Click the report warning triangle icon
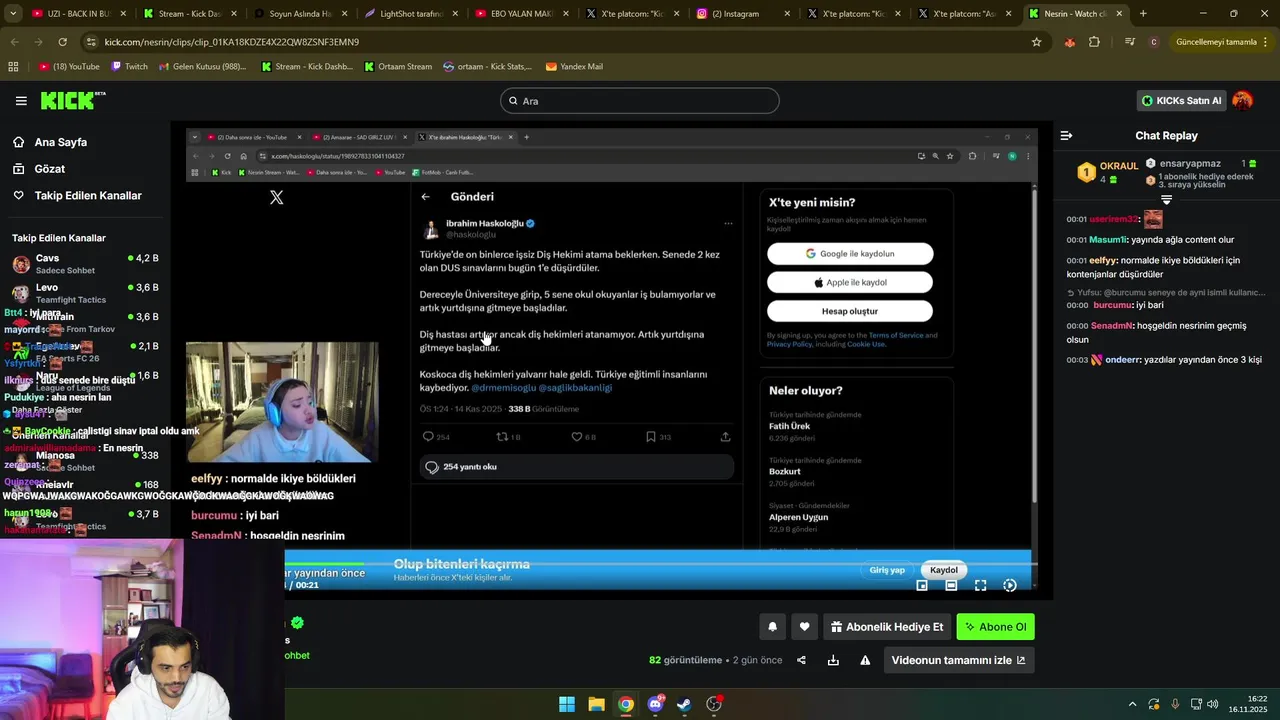 click(865, 660)
